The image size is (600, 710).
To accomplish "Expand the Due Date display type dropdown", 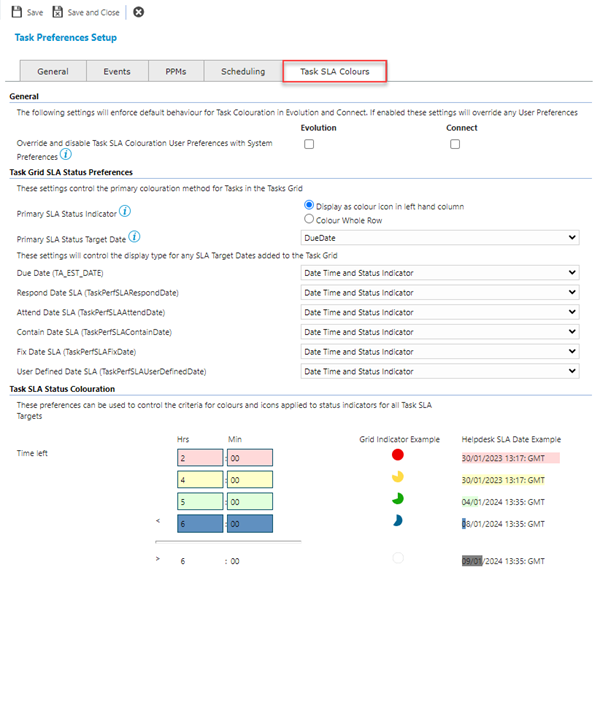I will tap(440, 272).
